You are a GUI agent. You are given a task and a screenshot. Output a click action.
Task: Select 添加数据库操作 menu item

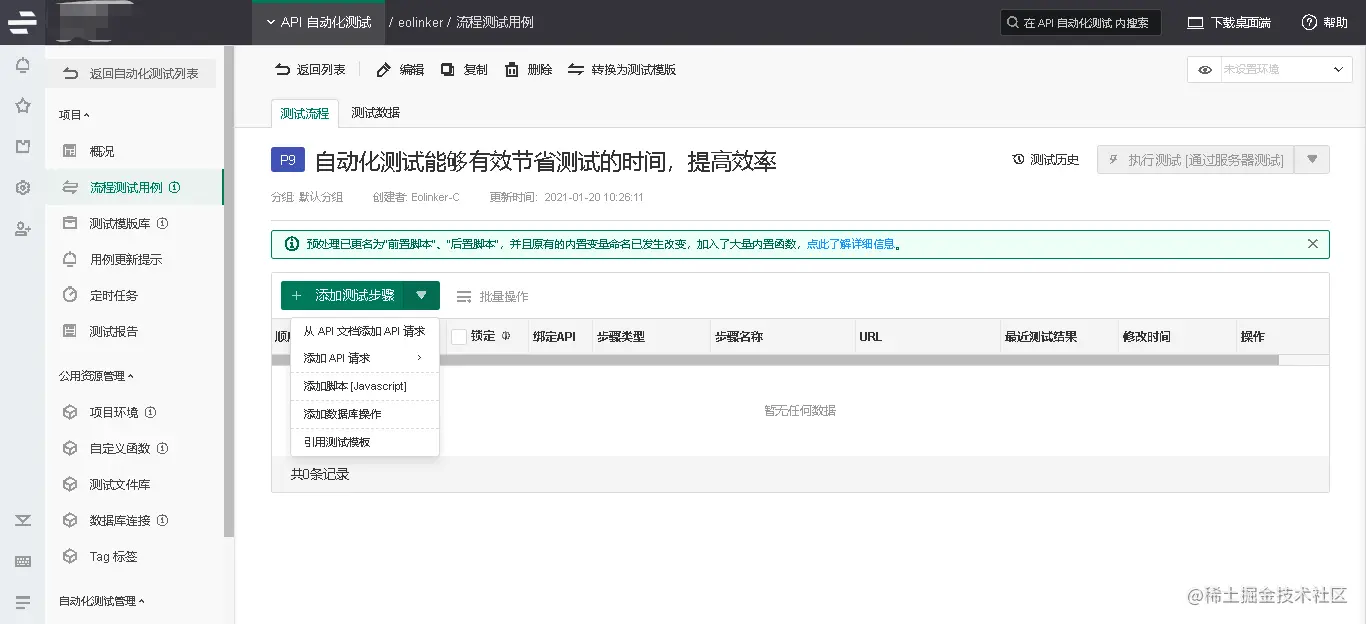tap(365, 414)
